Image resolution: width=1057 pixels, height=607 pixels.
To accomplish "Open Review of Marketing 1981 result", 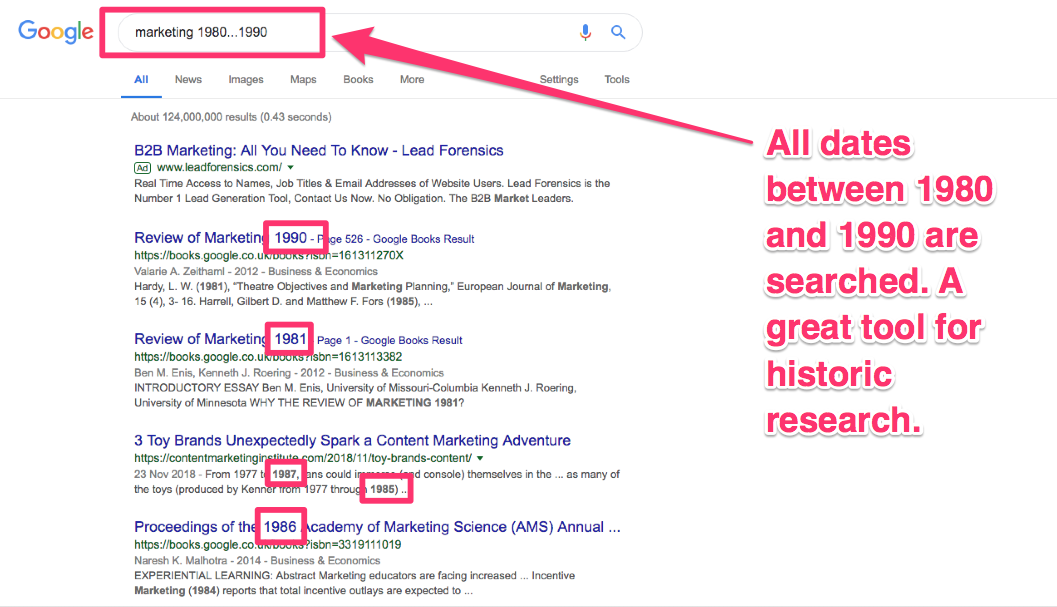I will [298, 339].
